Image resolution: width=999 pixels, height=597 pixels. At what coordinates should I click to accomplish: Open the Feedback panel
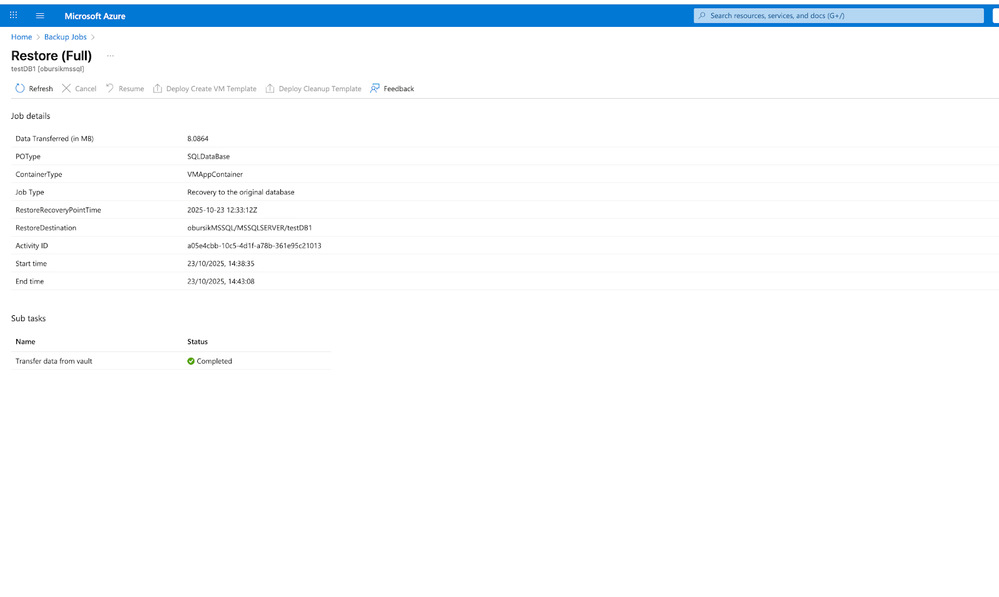click(392, 89)
